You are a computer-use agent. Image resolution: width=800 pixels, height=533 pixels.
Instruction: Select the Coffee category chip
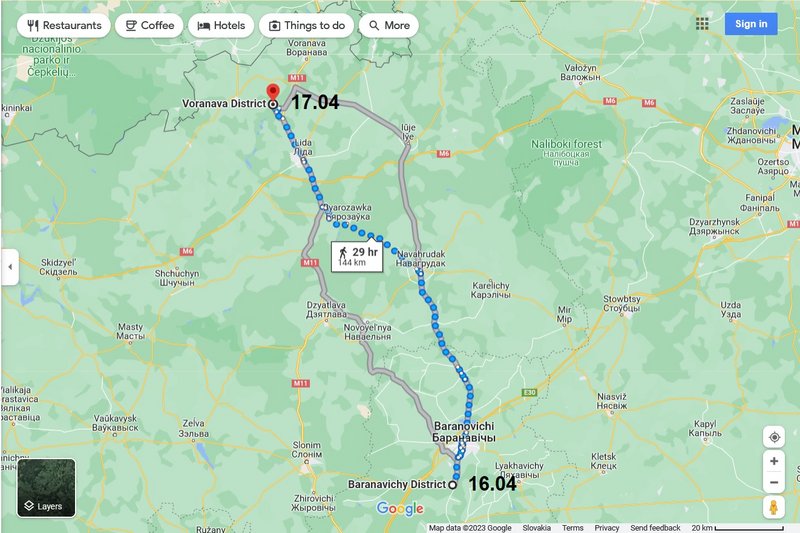tap(149, 26)
